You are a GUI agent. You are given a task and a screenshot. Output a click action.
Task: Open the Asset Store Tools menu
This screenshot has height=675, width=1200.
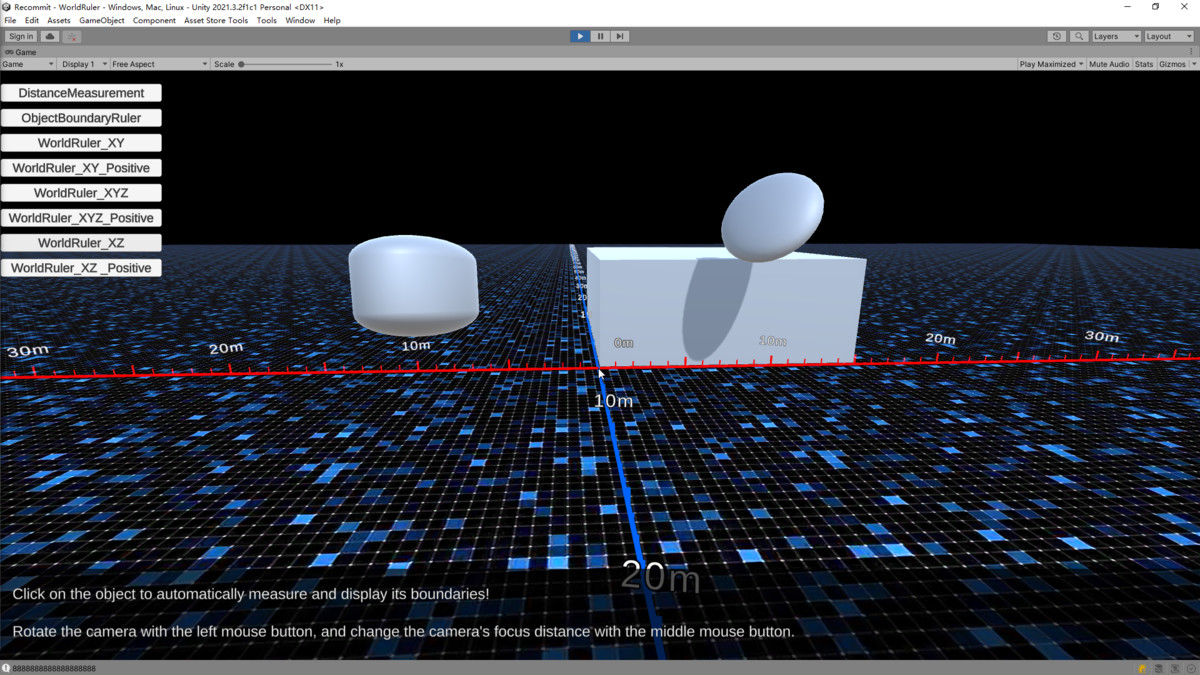point(216,20)
